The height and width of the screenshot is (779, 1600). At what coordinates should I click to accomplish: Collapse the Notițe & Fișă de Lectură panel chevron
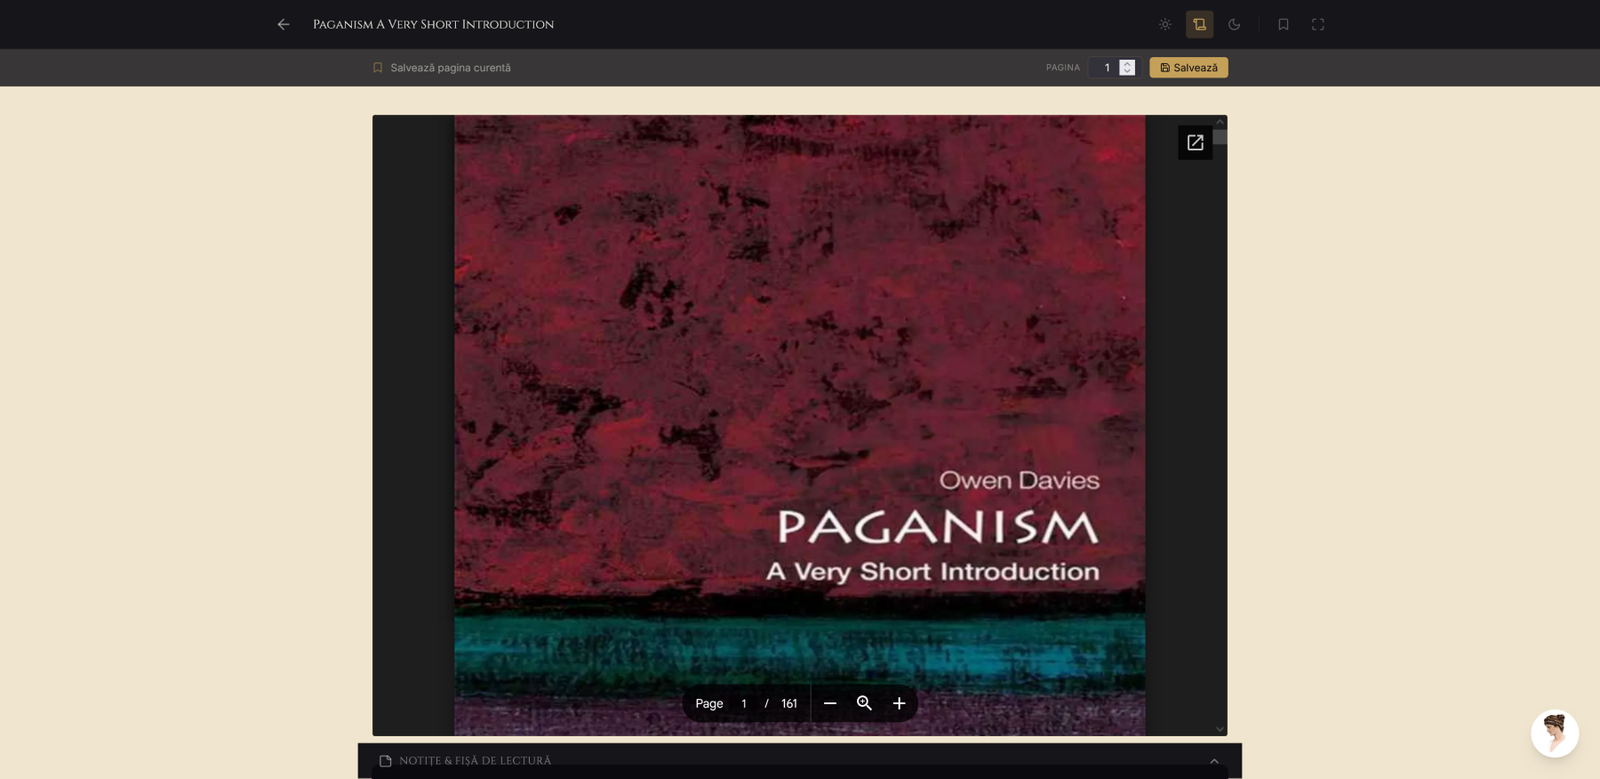[x=1214, y=761]
